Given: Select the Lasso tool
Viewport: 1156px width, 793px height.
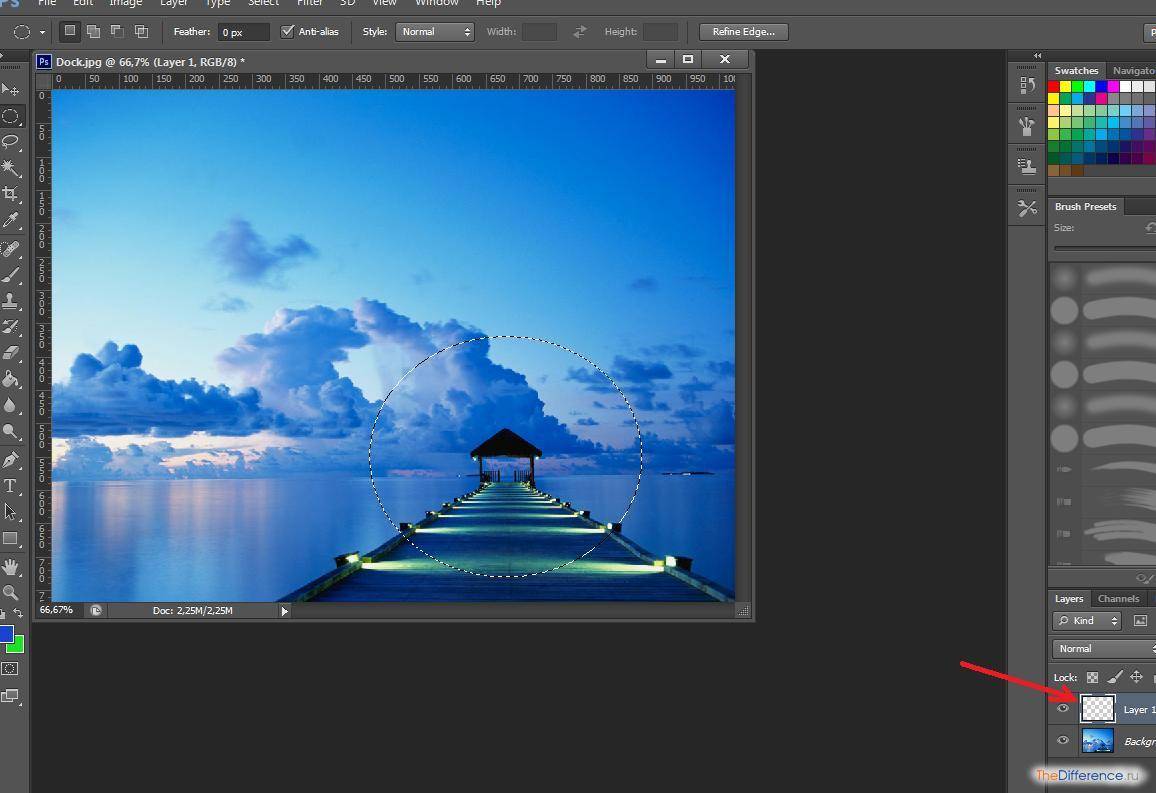Looking at the screenshot, I should tap(11, 142).
